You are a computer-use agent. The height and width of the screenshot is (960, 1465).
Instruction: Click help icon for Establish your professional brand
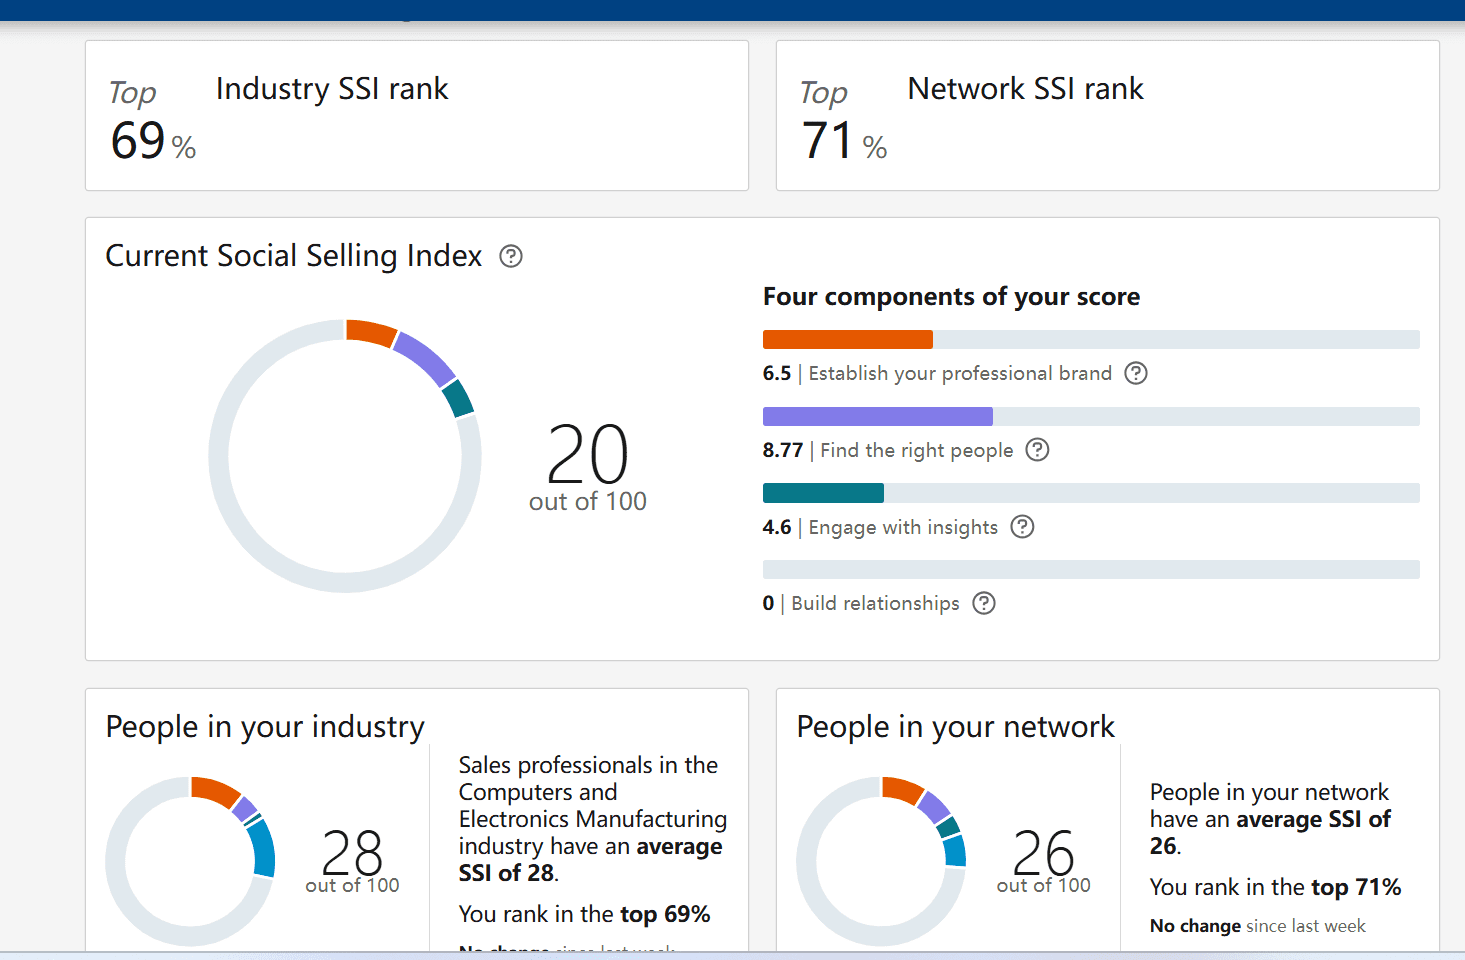click(1136, 373)
